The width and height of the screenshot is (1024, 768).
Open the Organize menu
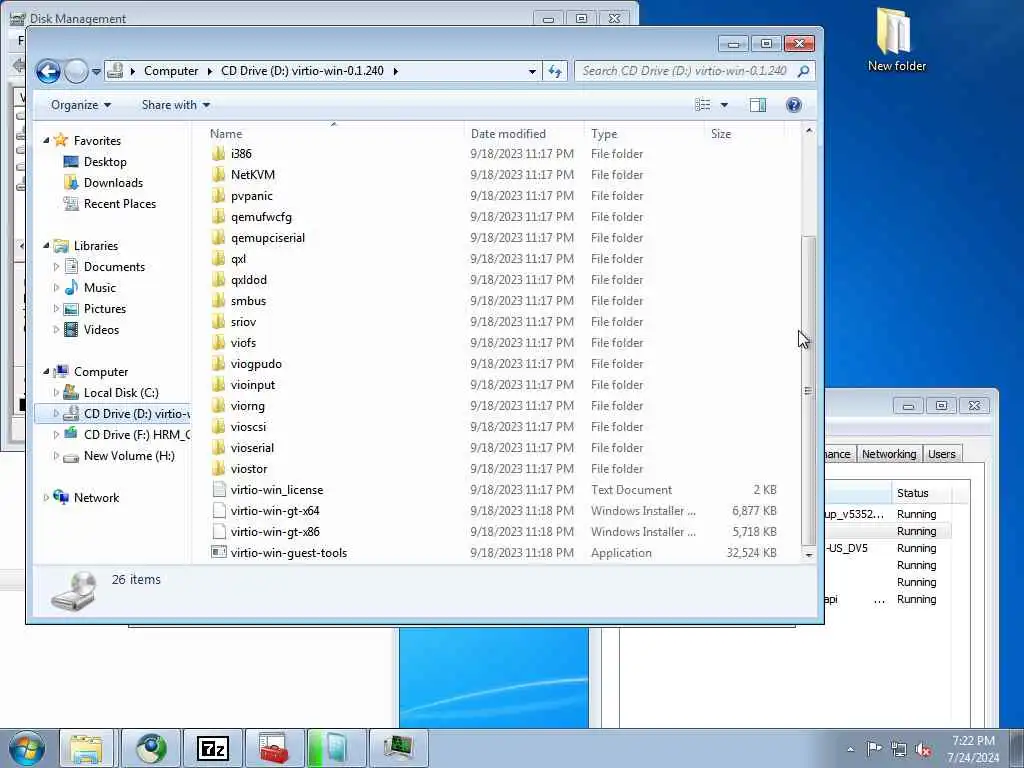(81, 105)
